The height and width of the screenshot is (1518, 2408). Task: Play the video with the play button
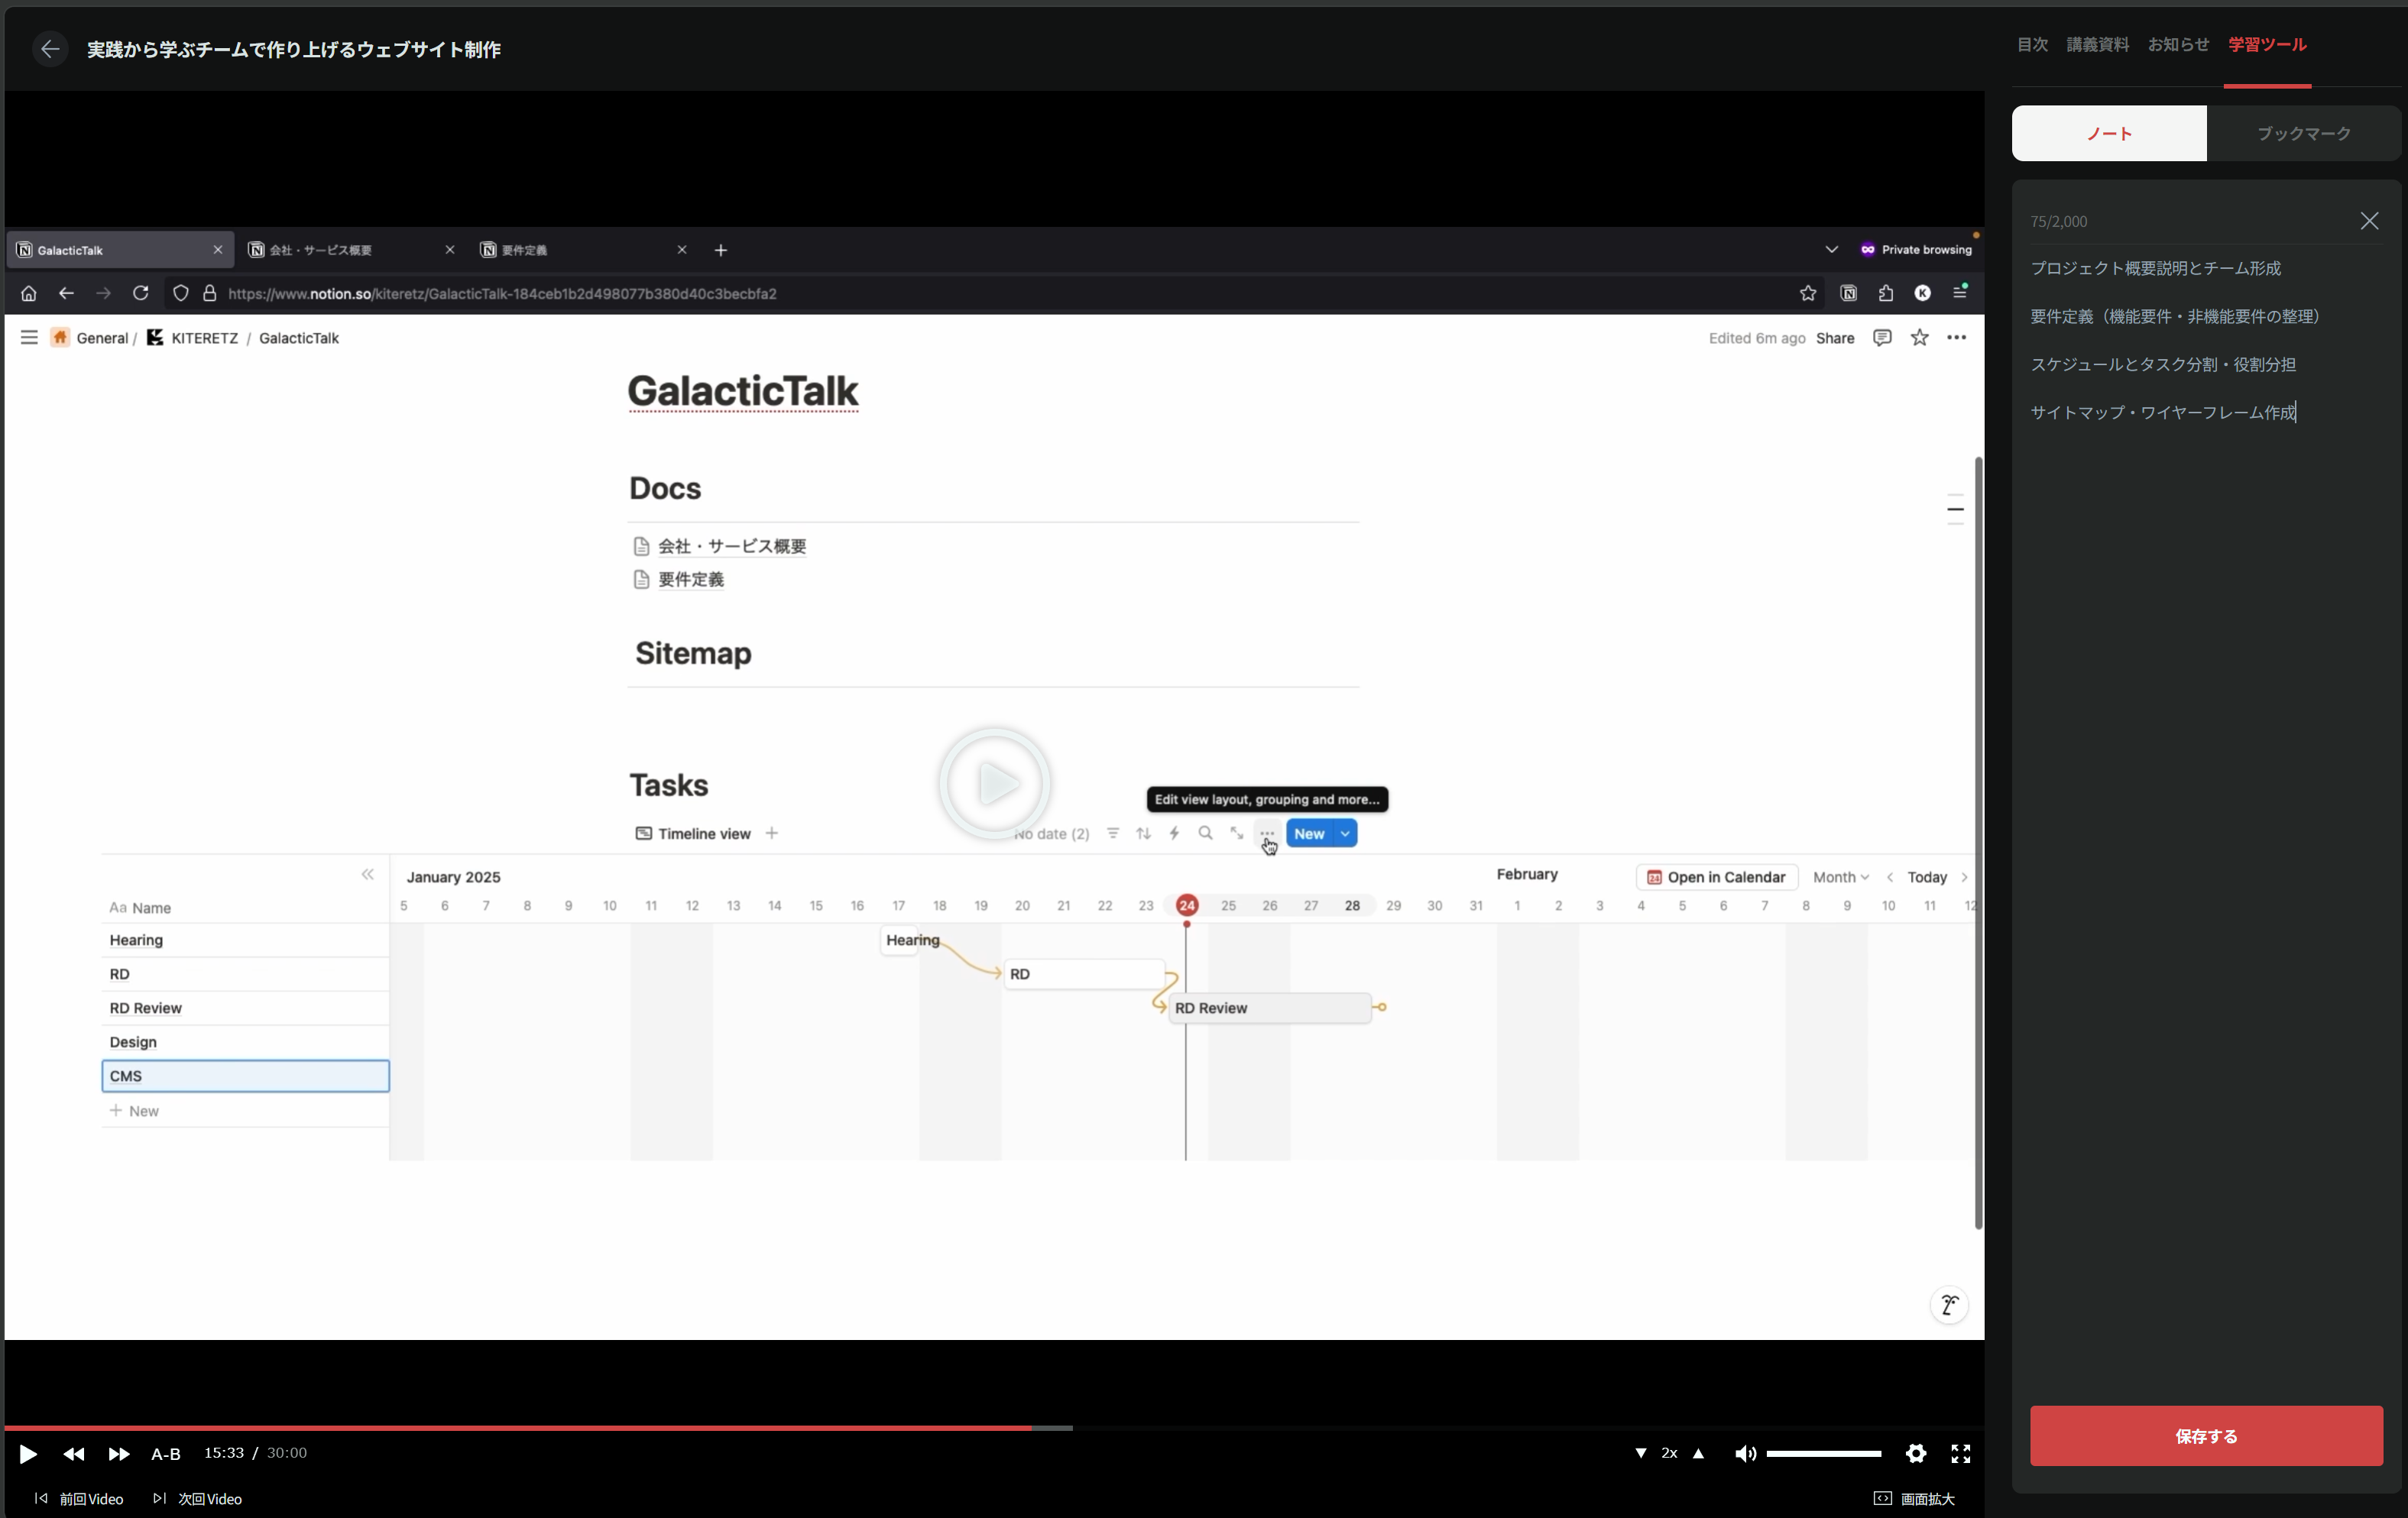click(x=28, y=1453)
